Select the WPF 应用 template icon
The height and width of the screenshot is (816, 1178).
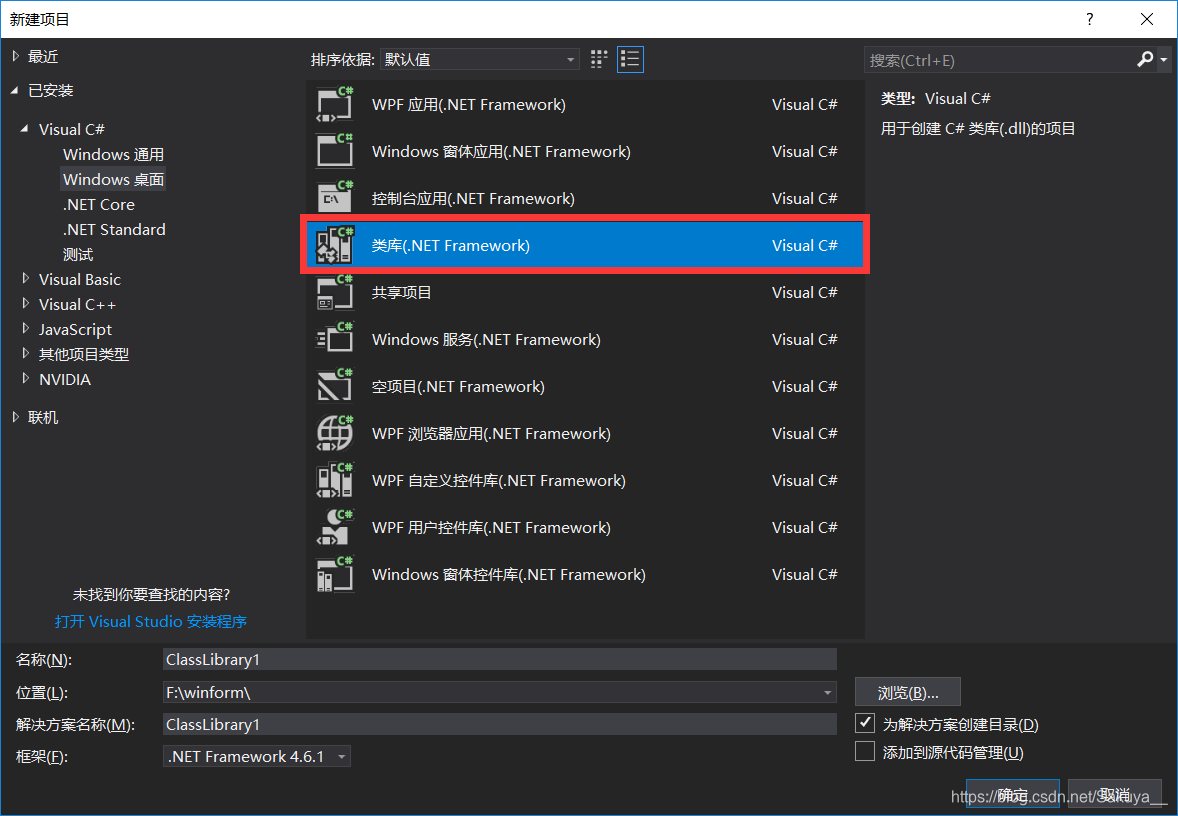pyautogui.click(x=335, y=104)
